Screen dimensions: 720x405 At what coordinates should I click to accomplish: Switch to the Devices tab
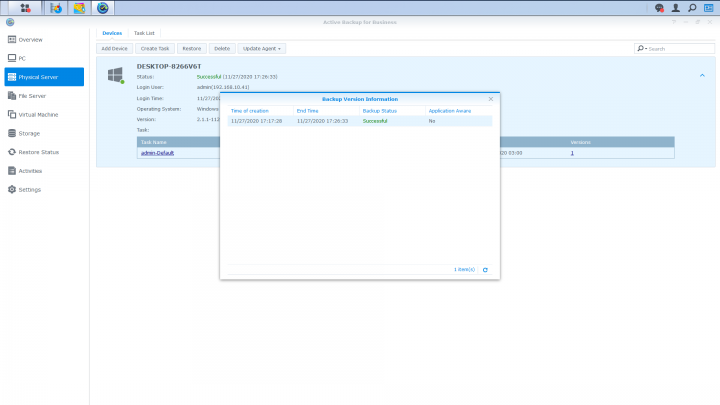(112, 33)
